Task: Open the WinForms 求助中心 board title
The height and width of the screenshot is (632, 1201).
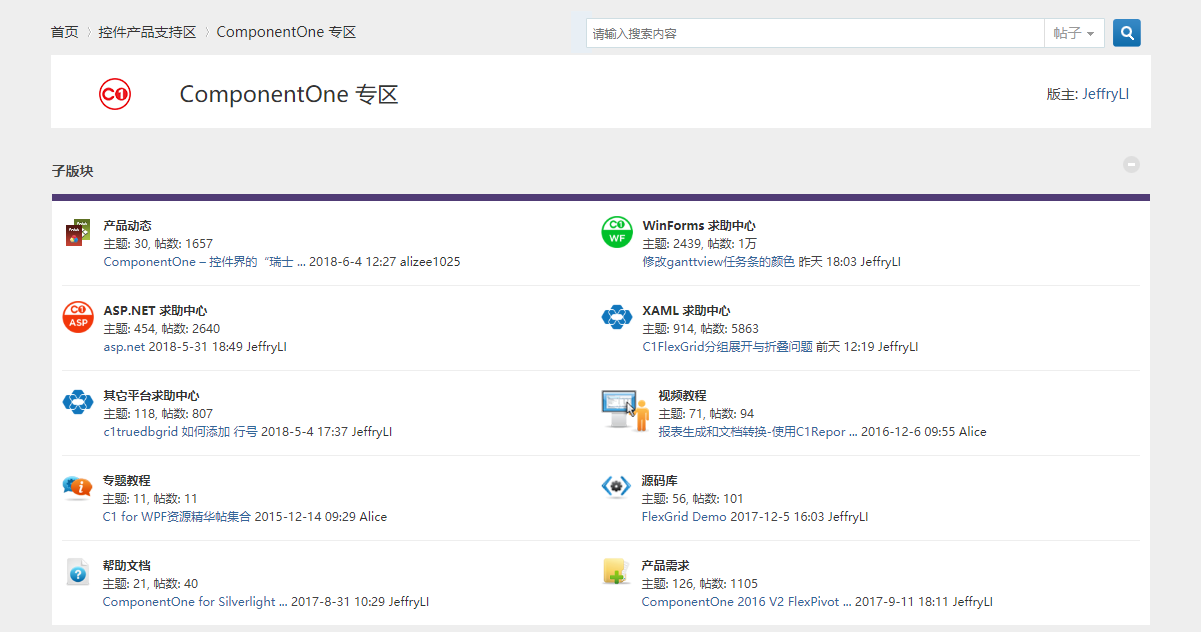Action: pyautogui.click(x=699, y=226)
